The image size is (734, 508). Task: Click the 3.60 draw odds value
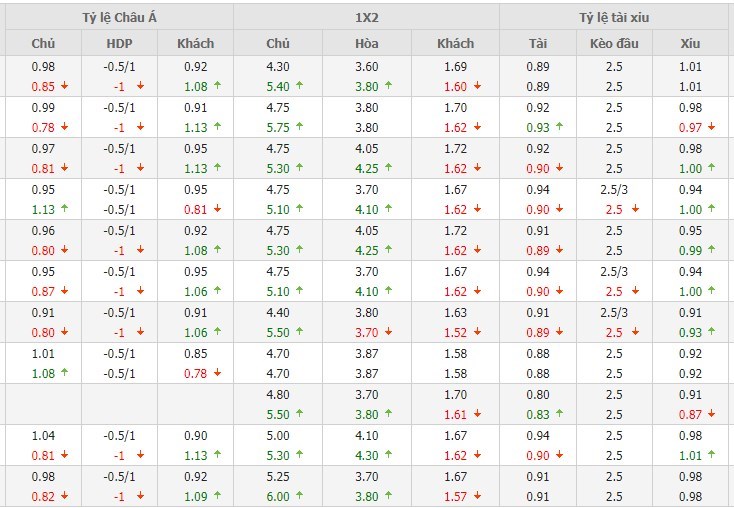[366, 67]
